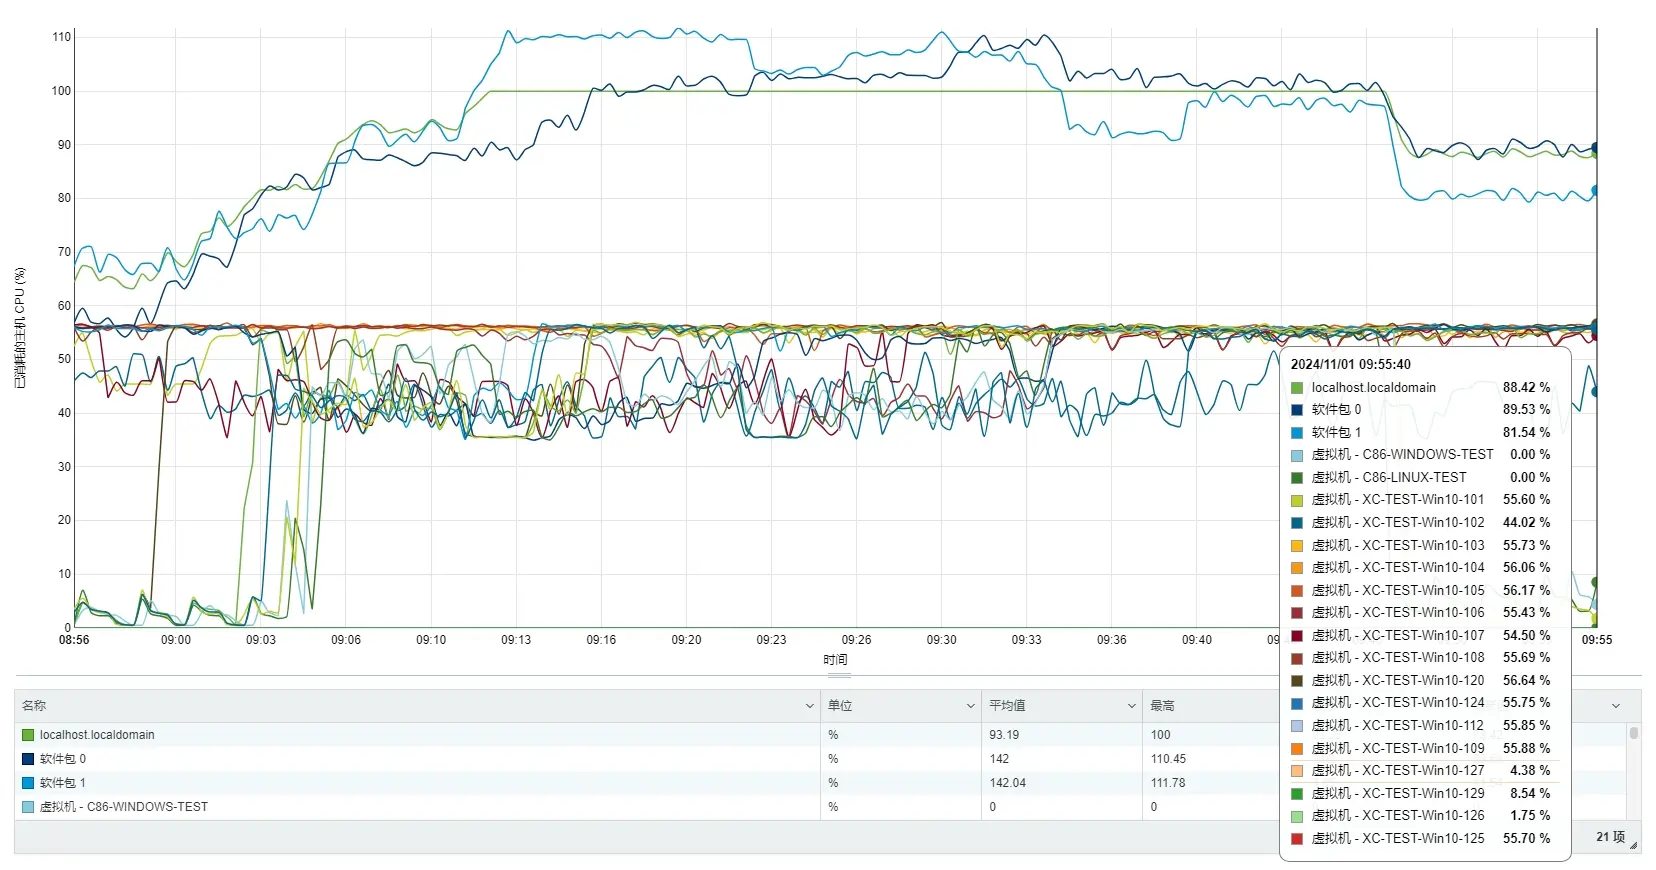Click the resize grip at table corner
1656x870 pixels.
[x=1633, y=846]
